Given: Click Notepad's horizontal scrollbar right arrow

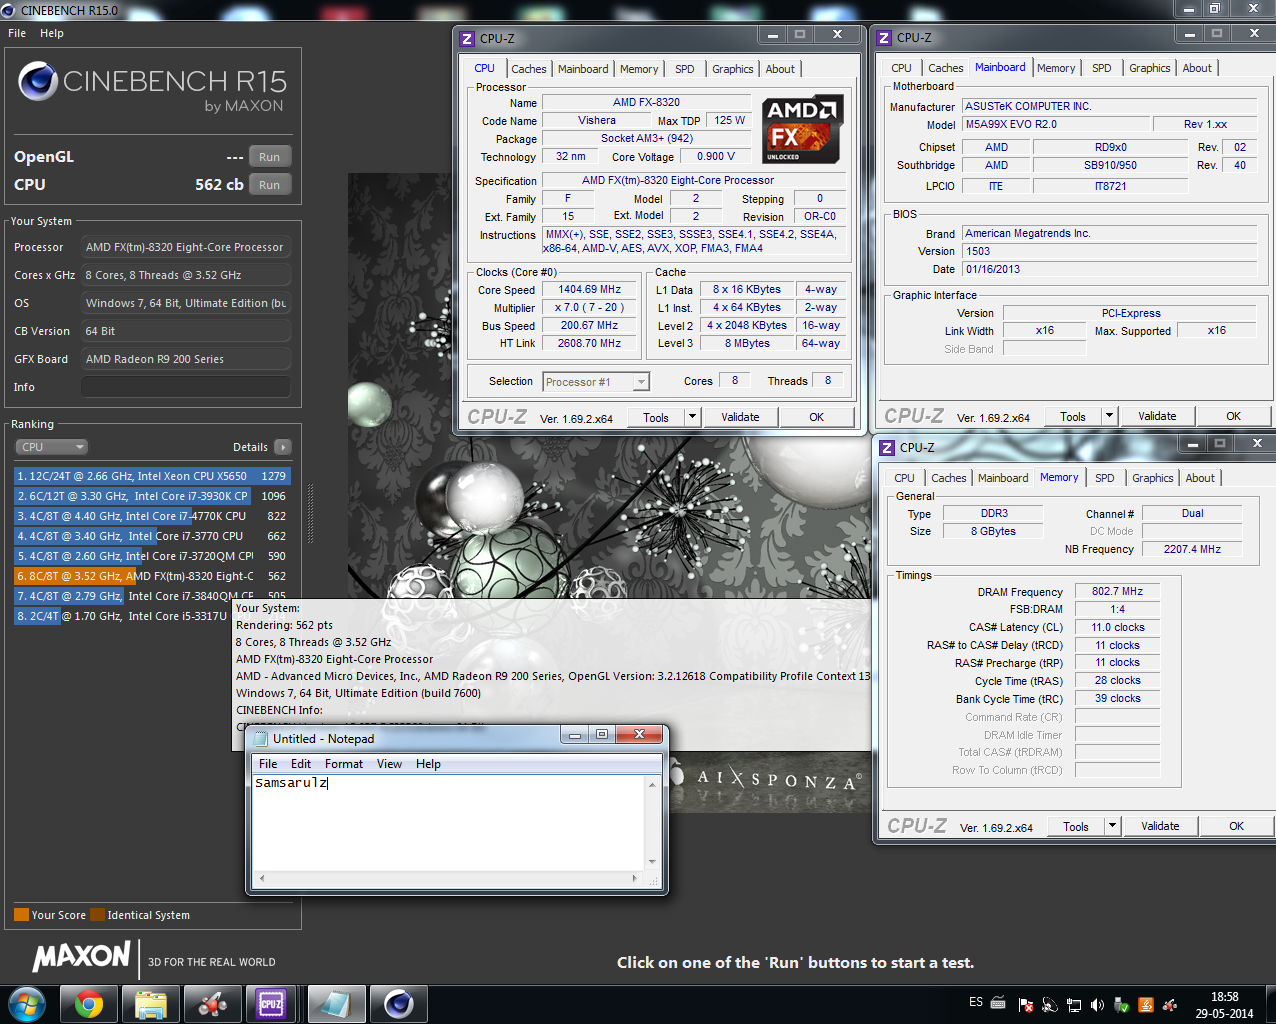Looking at the screenshot, I should pos(635,878).
